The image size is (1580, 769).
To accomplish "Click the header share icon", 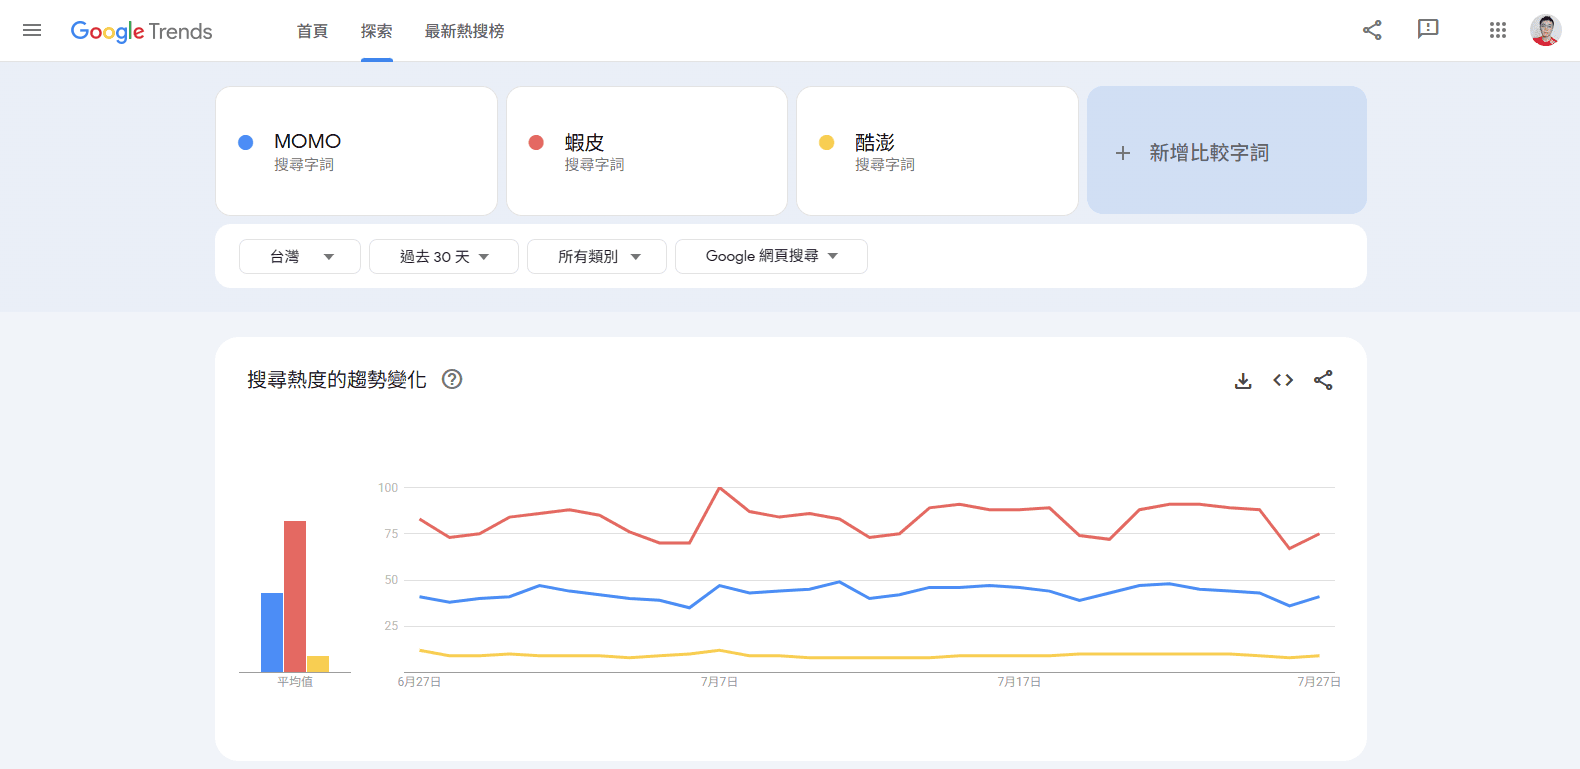I will 1372,30.
